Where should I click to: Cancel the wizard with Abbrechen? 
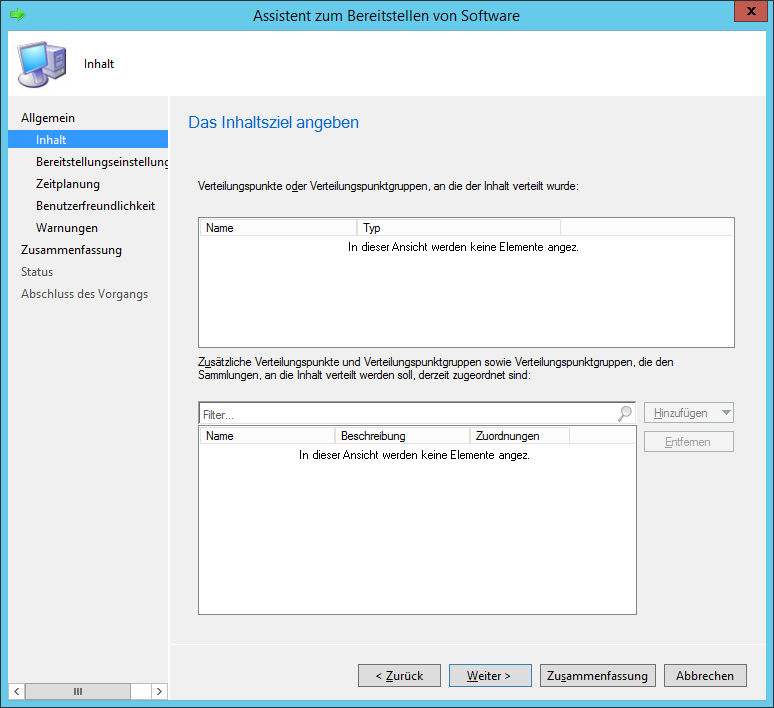(x=705, y=676)
